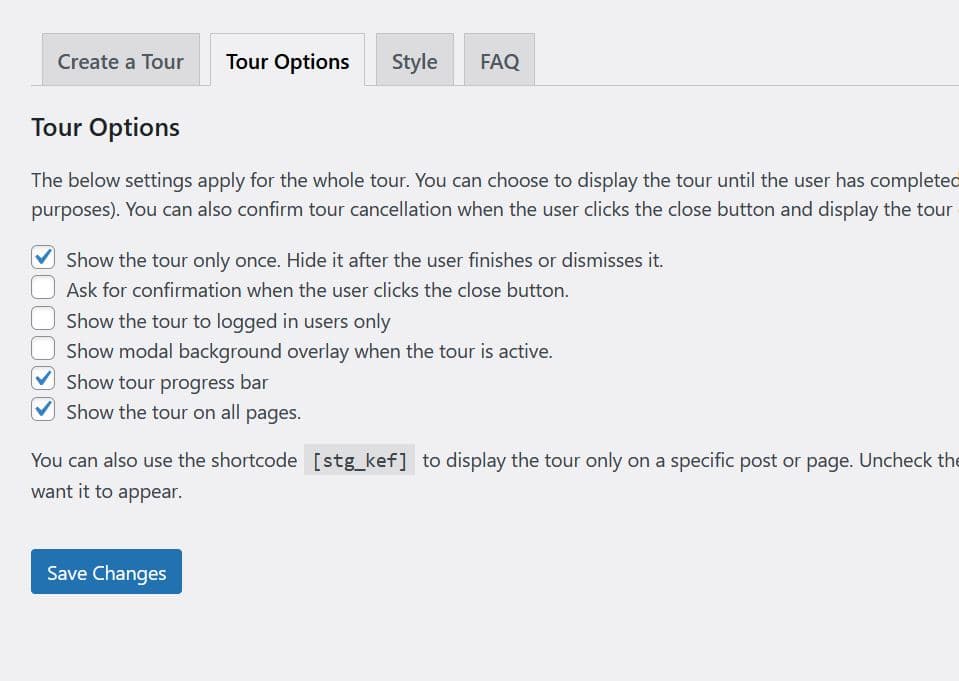The width and height of the screenshot is (959, 681).
Task: Click the "Show tour progress bar" label text
Action: (x=167, y=382)
